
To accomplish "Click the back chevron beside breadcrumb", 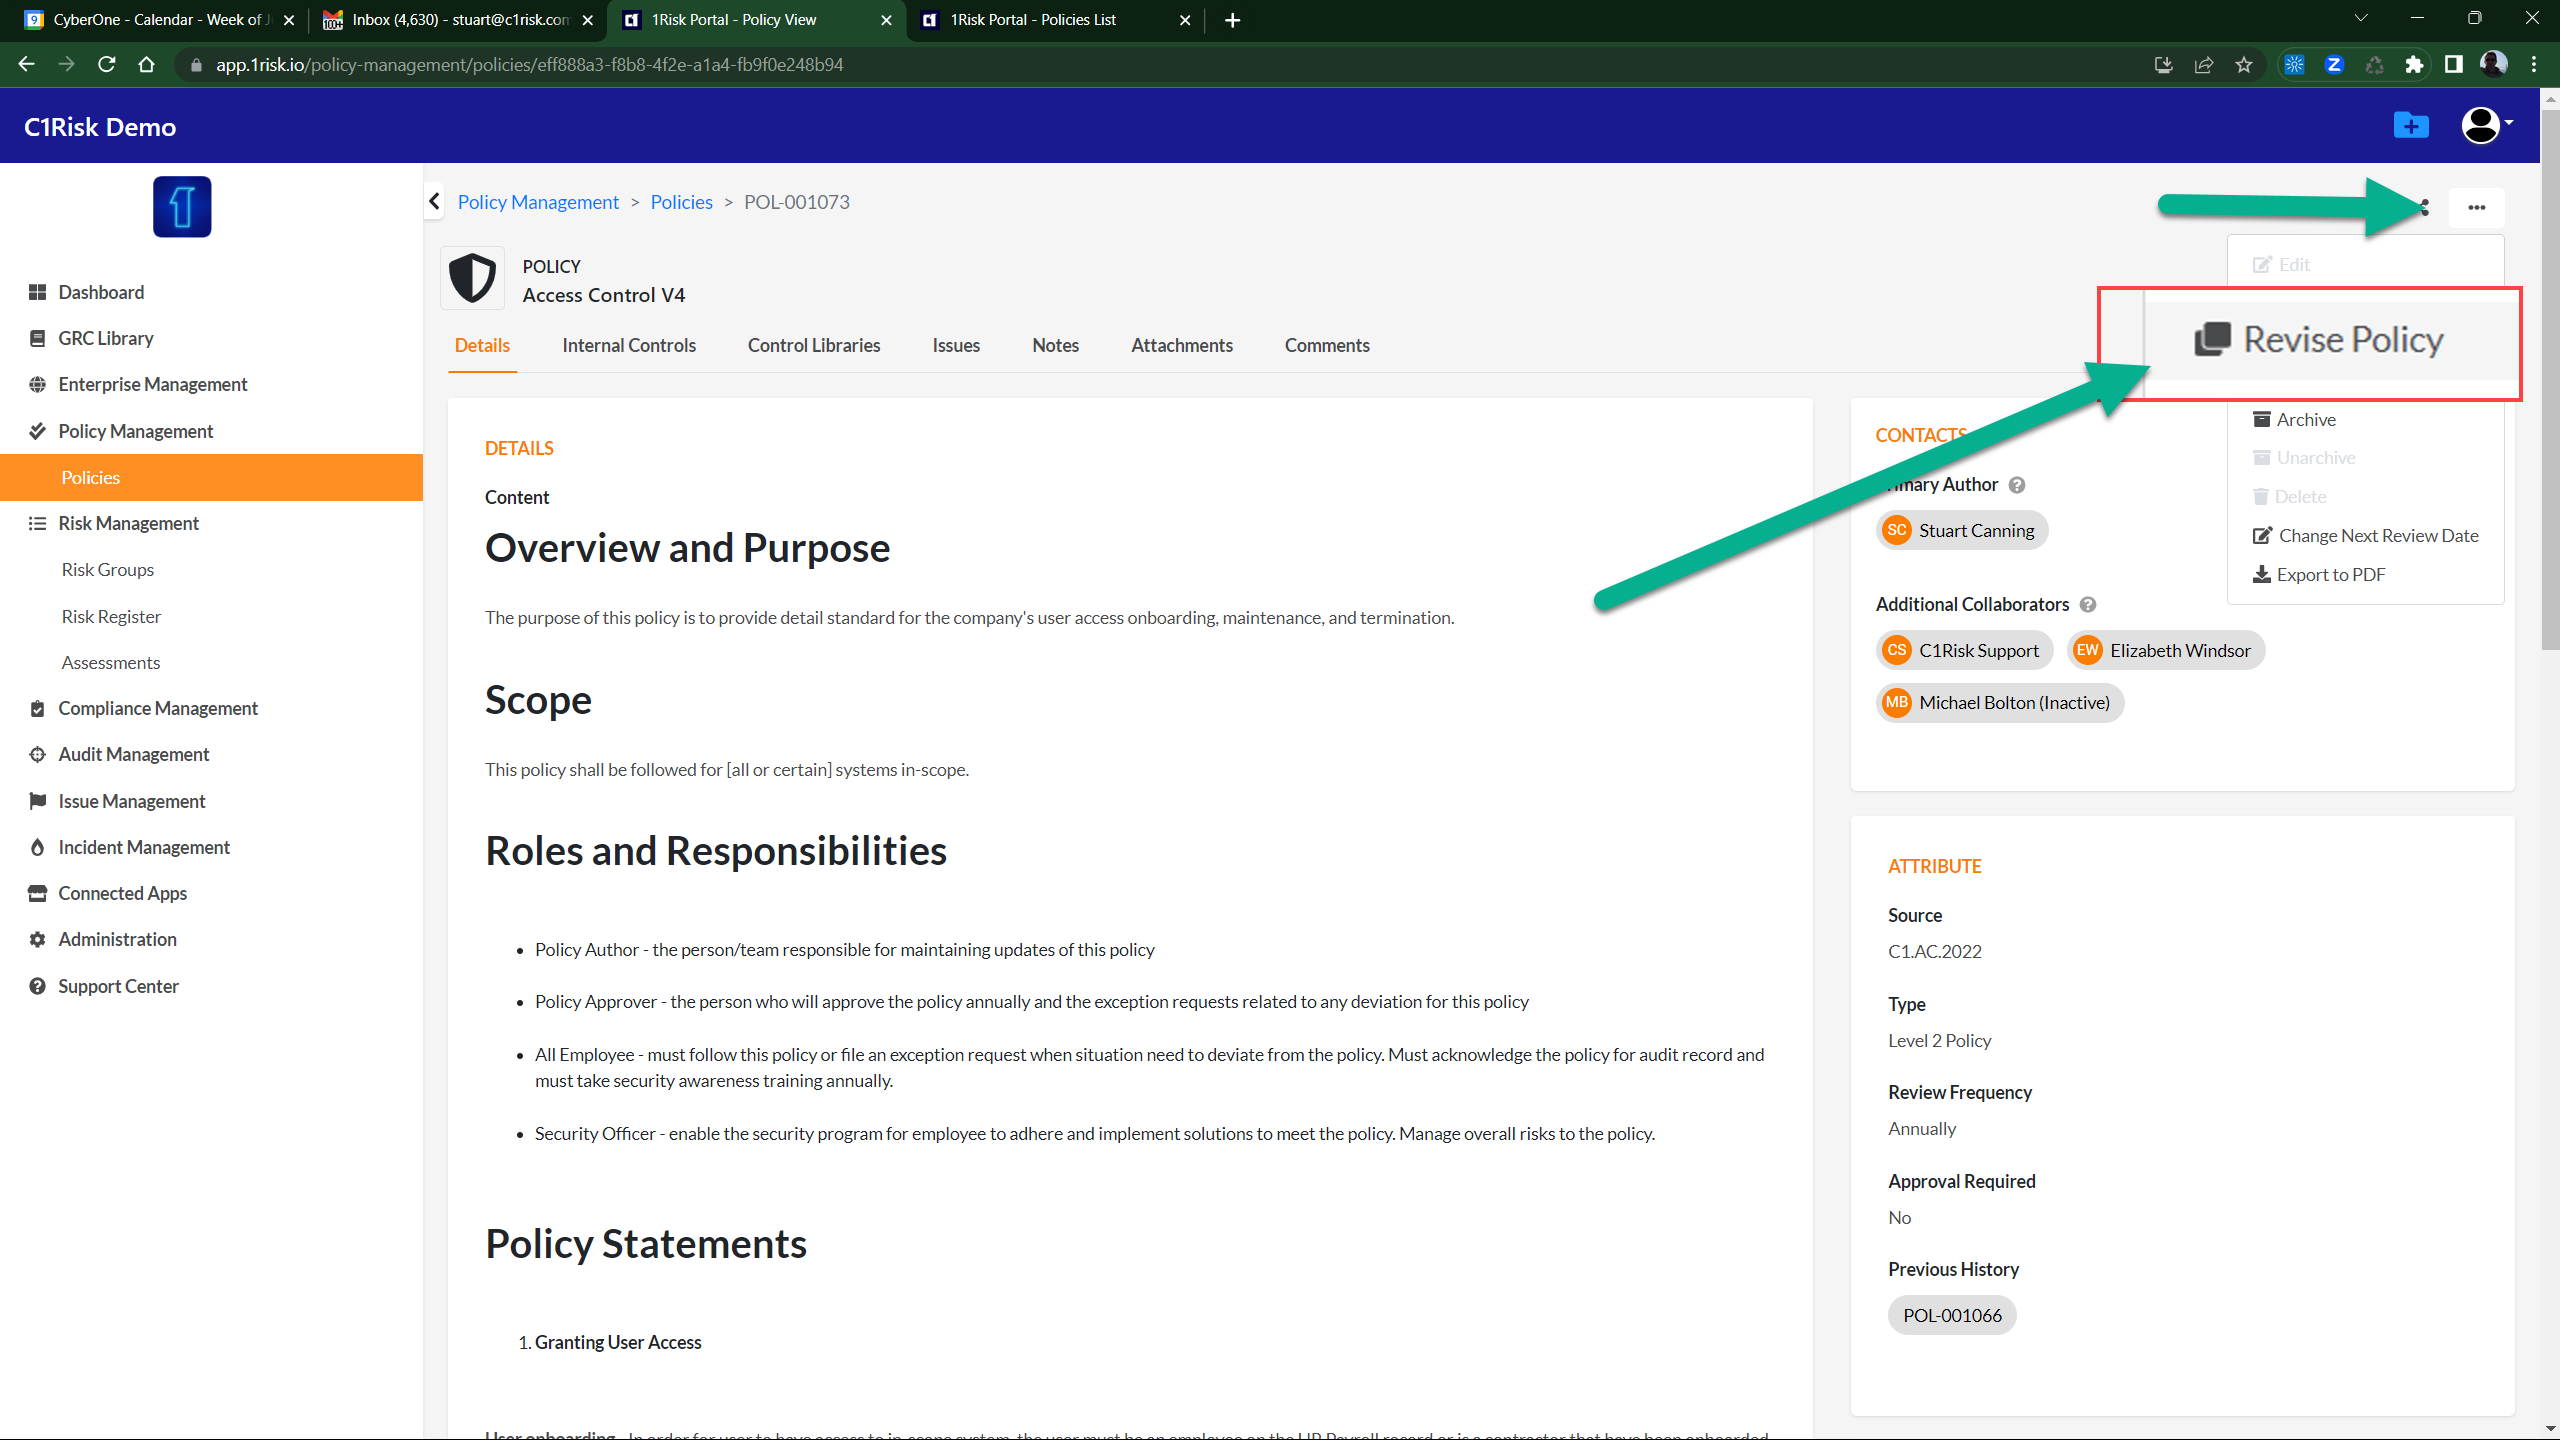I will point(435,202).
